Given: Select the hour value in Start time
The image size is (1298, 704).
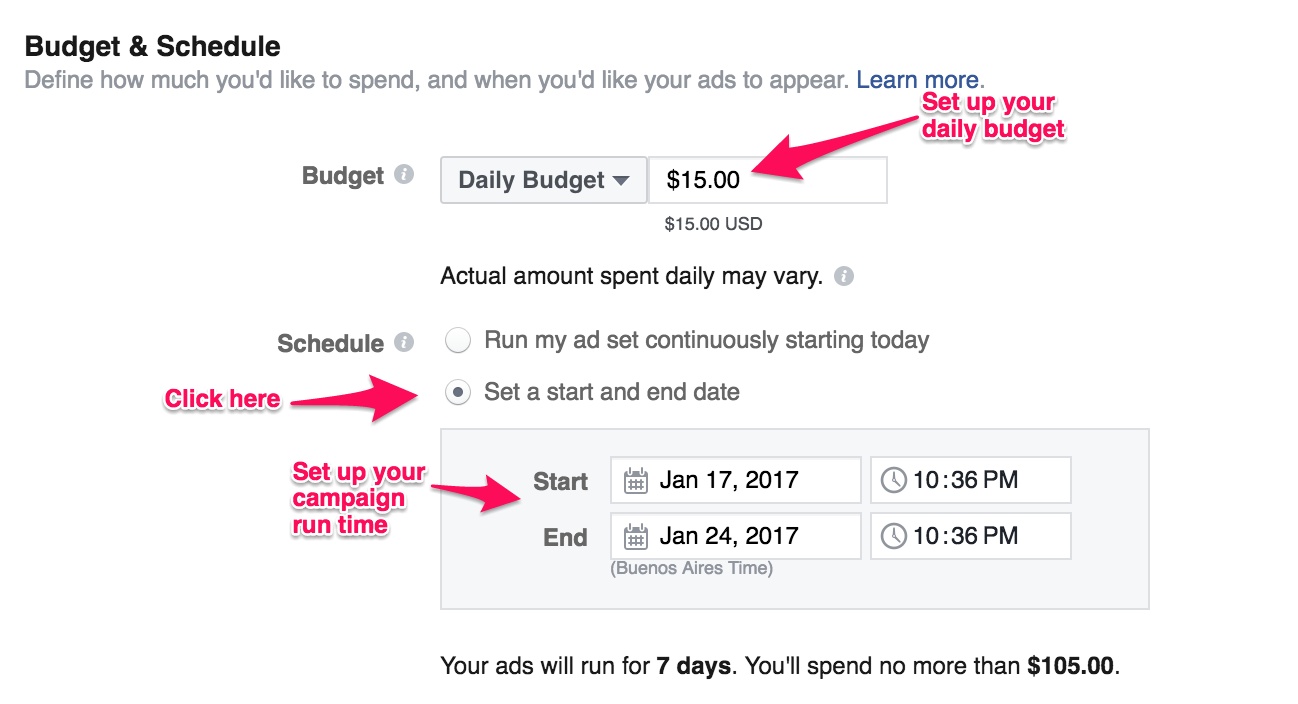Looking at the screenshot, I should pyautogui.click(x=925, y=481).
